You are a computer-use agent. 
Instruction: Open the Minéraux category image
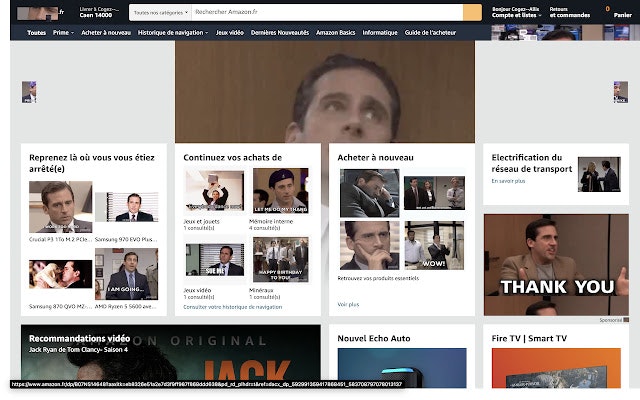(281, 260)
